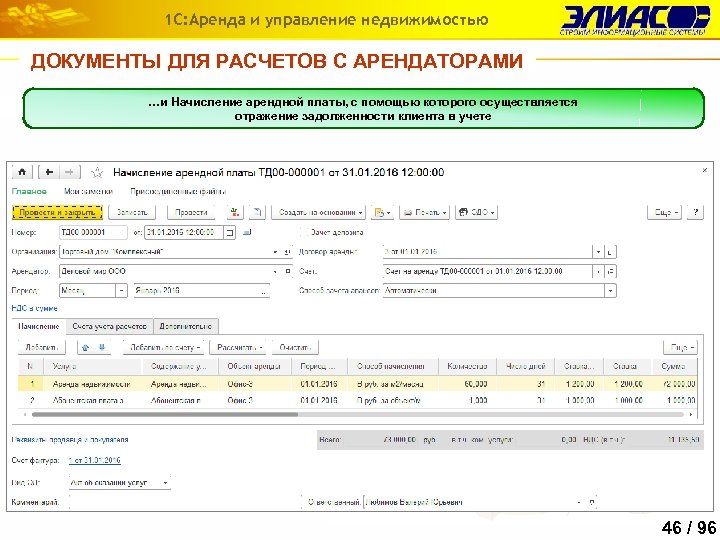The width and height of the screenshot is (720, 540).
Task: Open Создать на основании menu
Action: 319,212
